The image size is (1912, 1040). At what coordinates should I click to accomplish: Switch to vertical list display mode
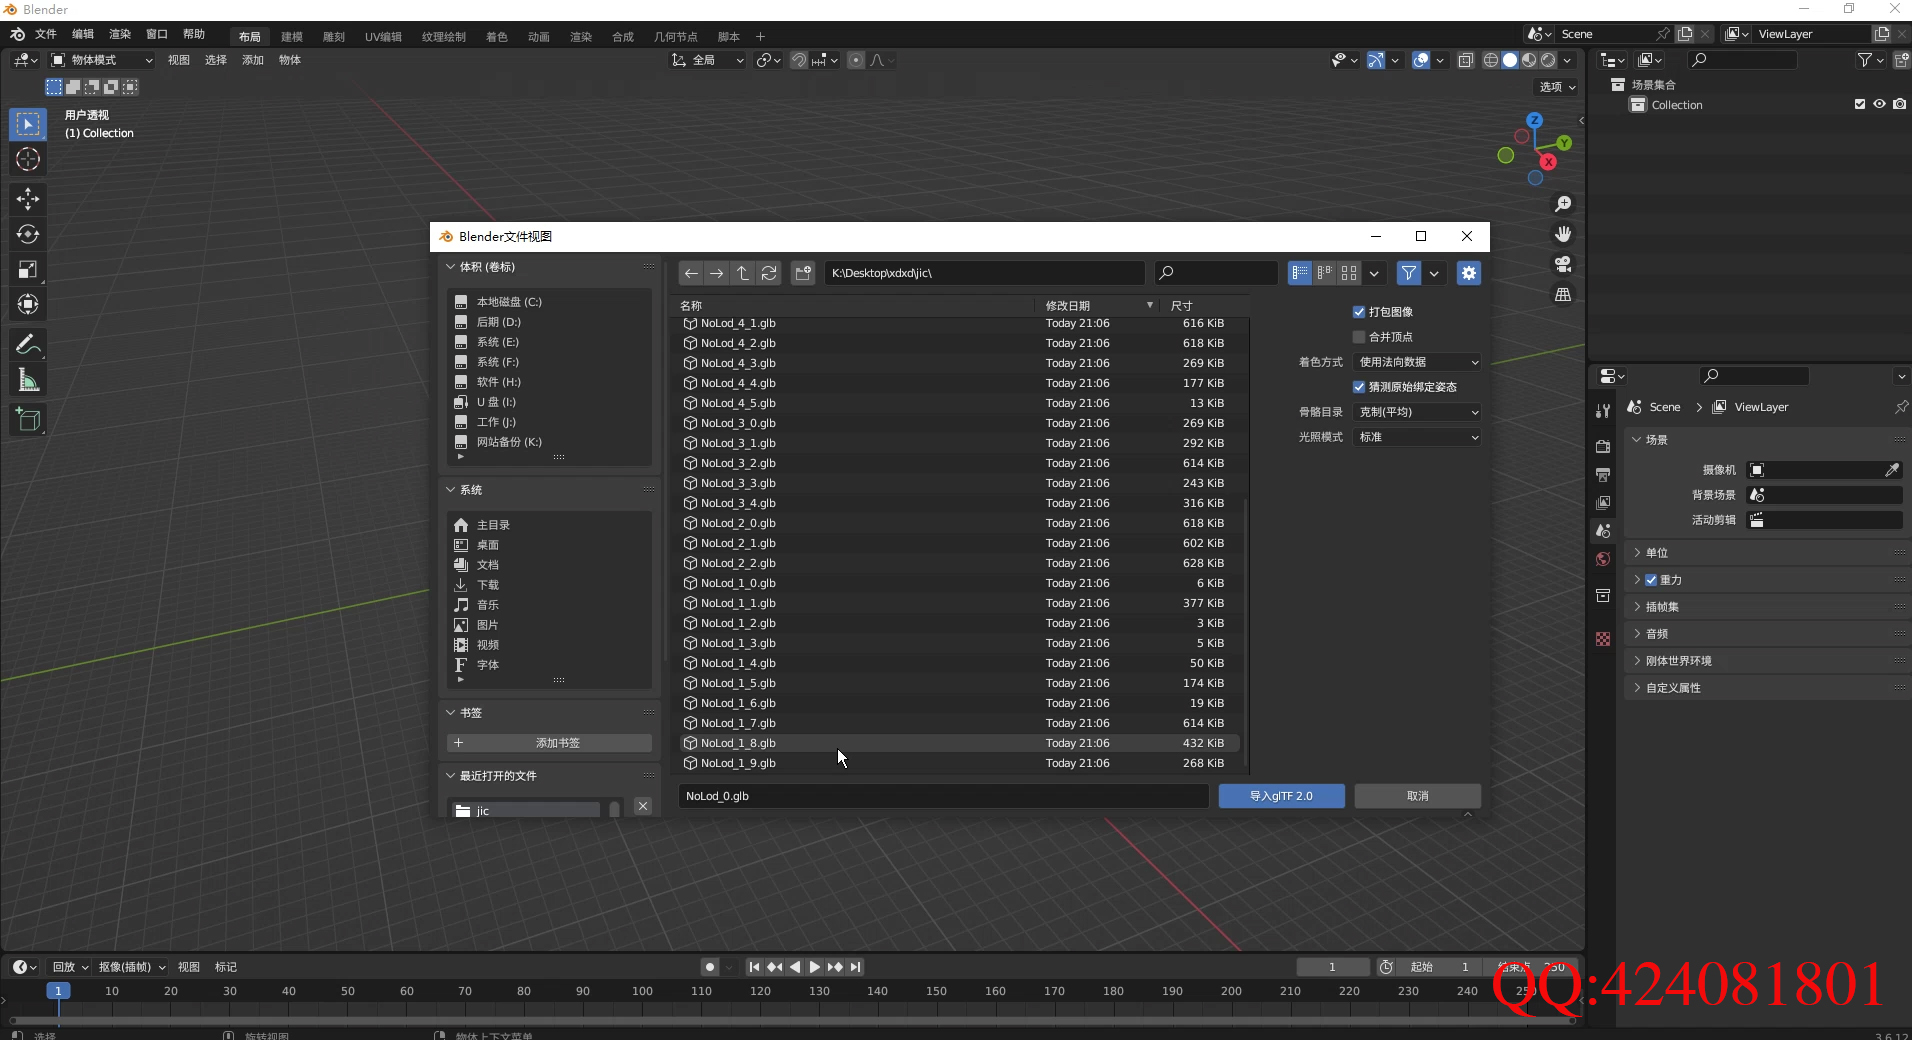[x=1300, y=273]
